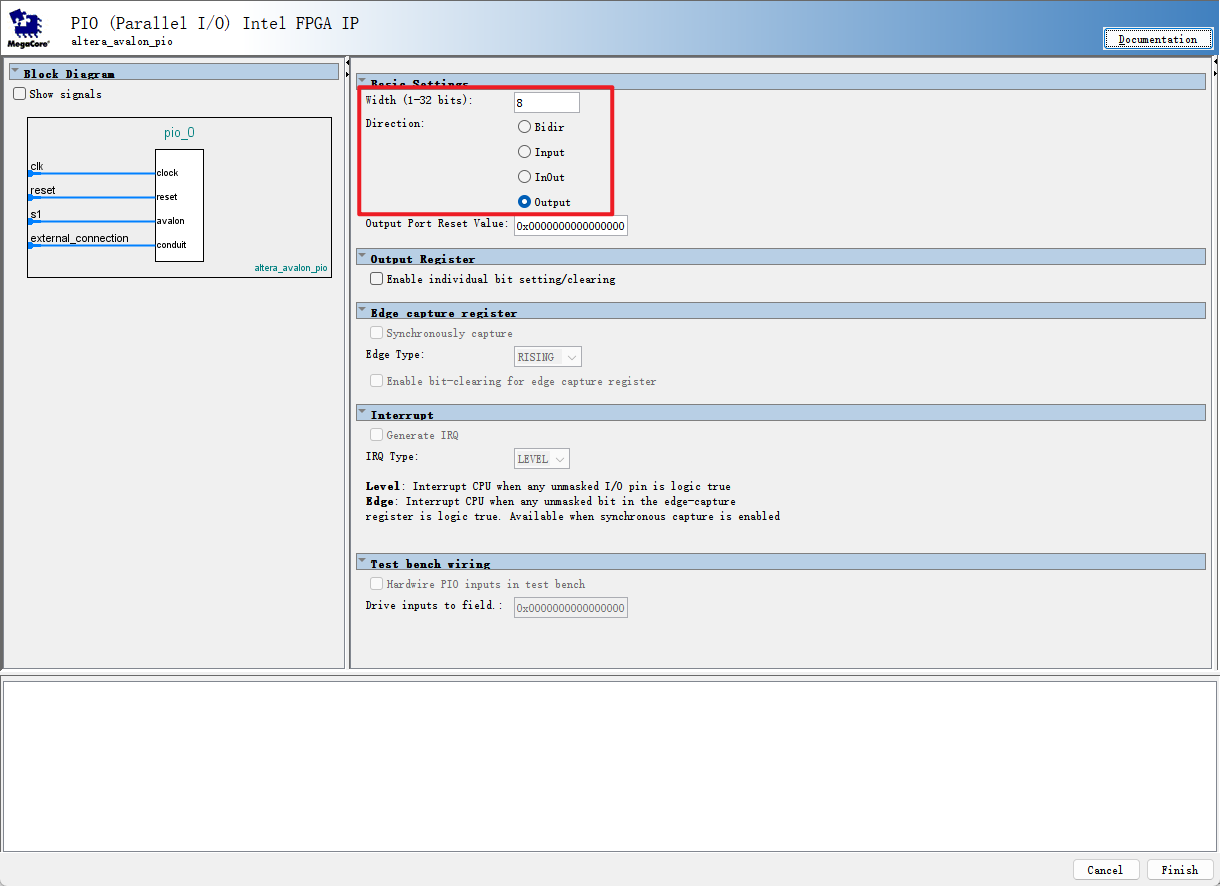Collapse the Test bench wiring section
The width and height of the screenshot is (1220, 886).
point(362,561)
